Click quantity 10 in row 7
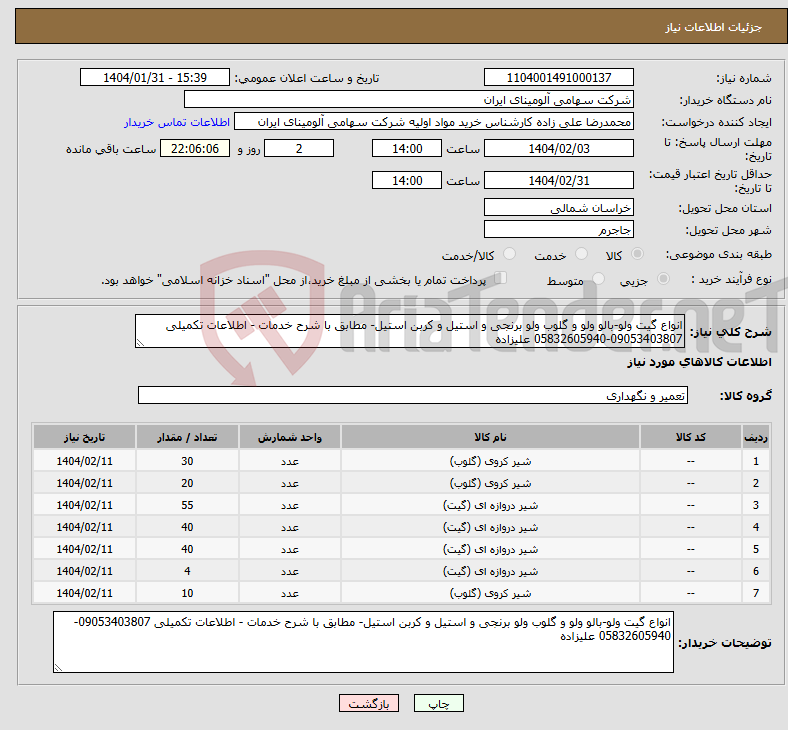This screenshot has width=788, height=730. click(187, 593)
